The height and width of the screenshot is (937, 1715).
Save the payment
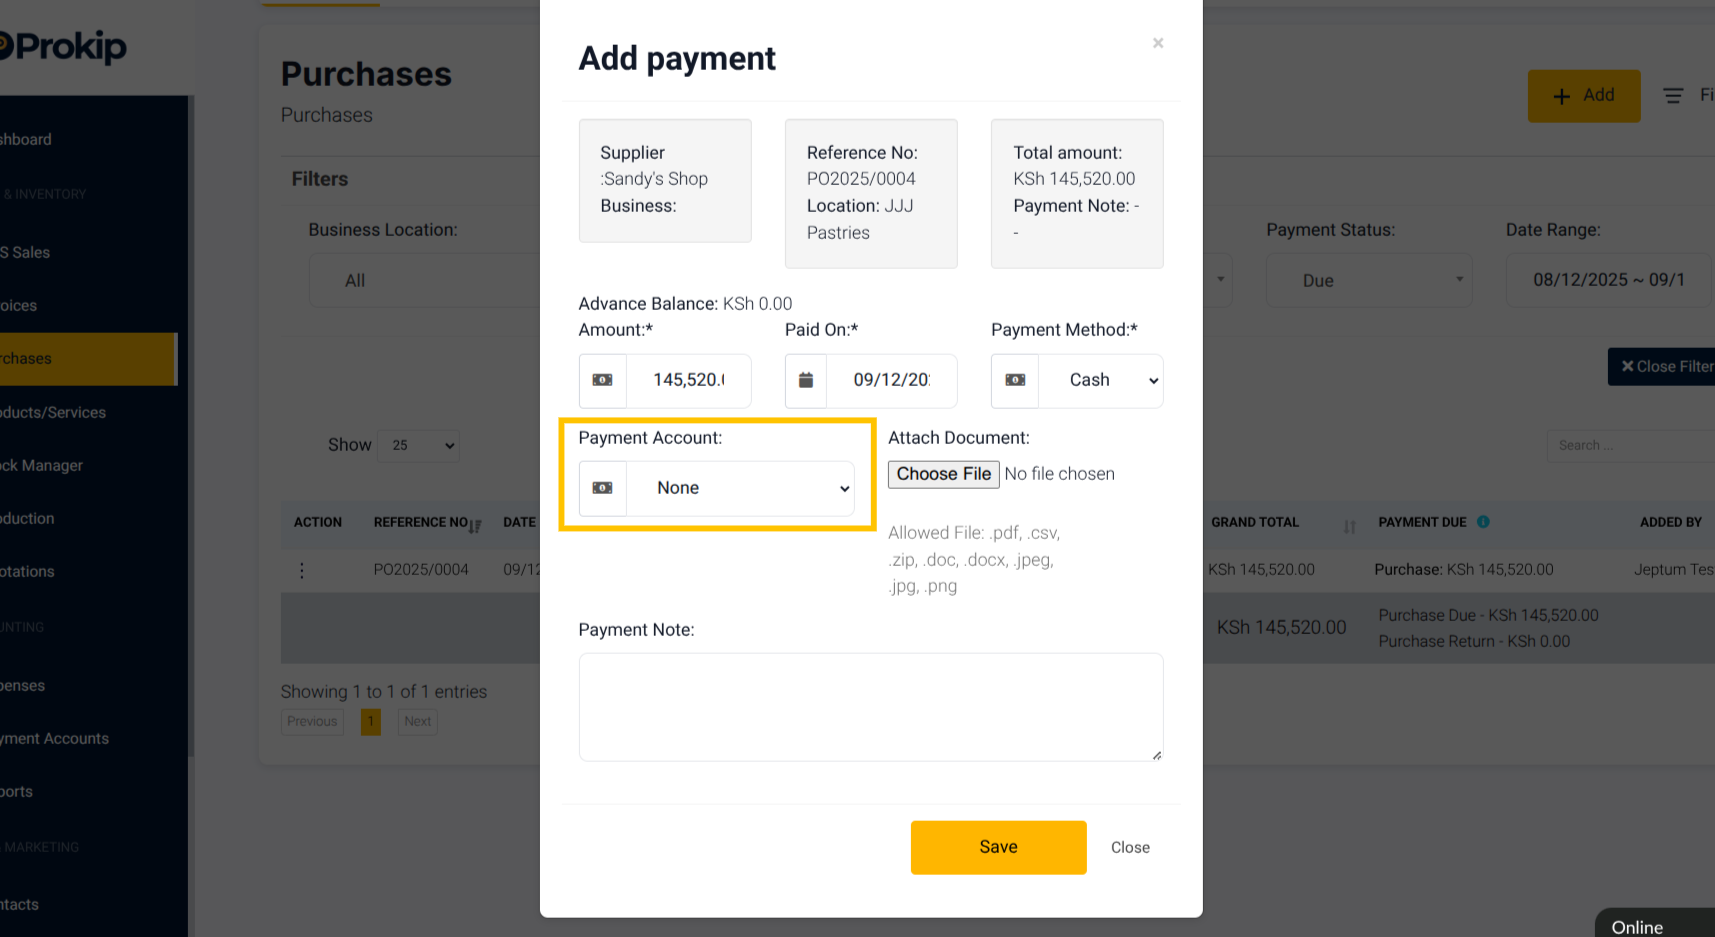tap(998, 847)
